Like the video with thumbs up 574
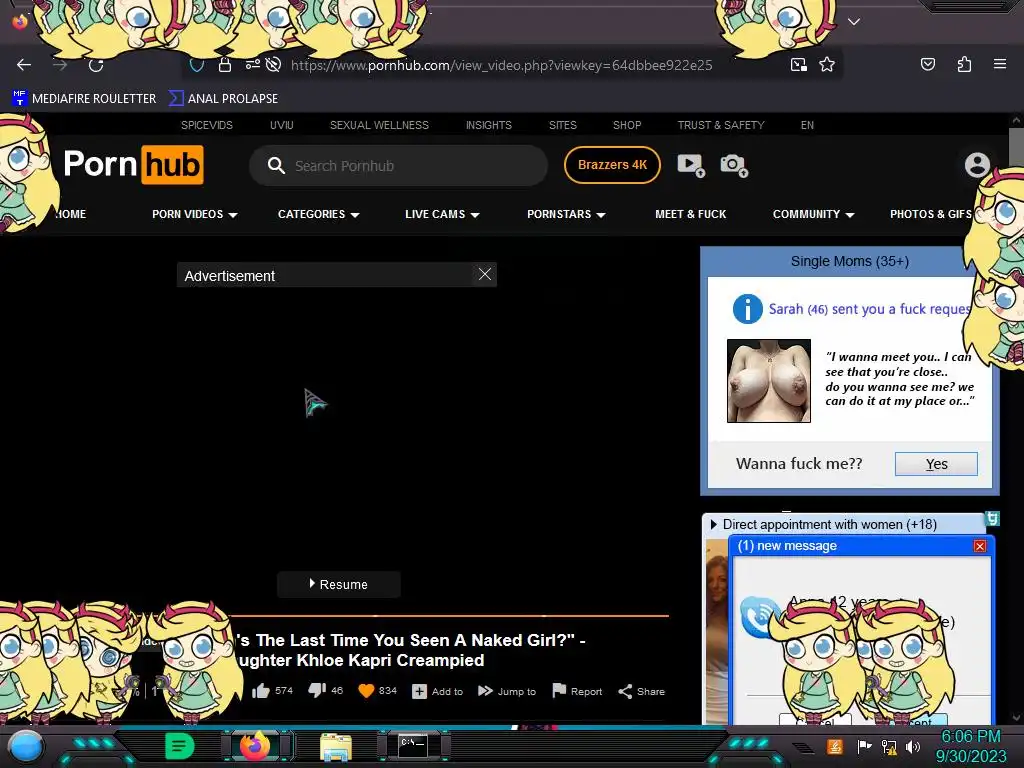Image resolution: width=1024 pixels, height=768 pixels. pos(261,691)
